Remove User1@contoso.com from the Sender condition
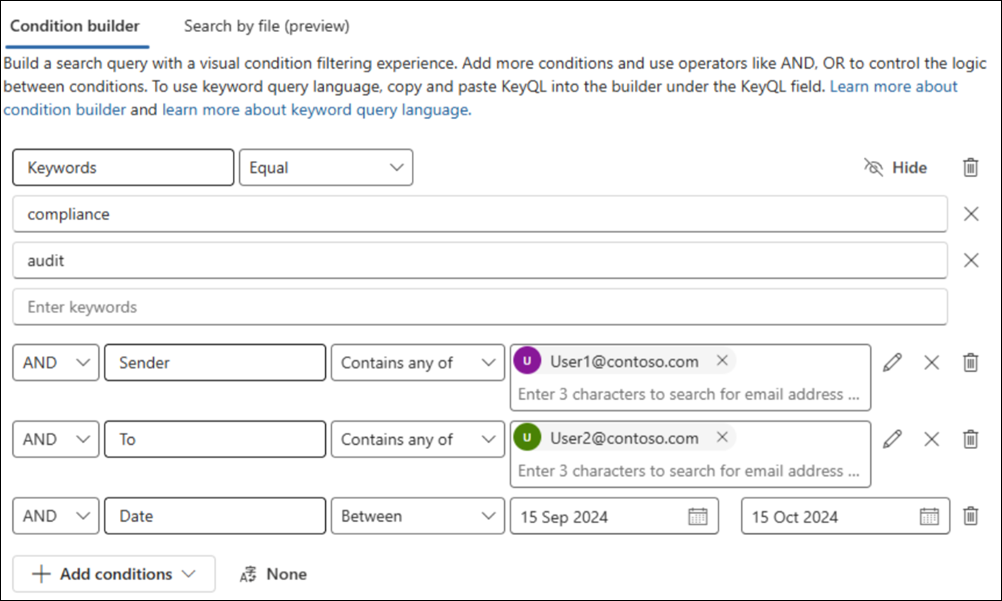 722,363
